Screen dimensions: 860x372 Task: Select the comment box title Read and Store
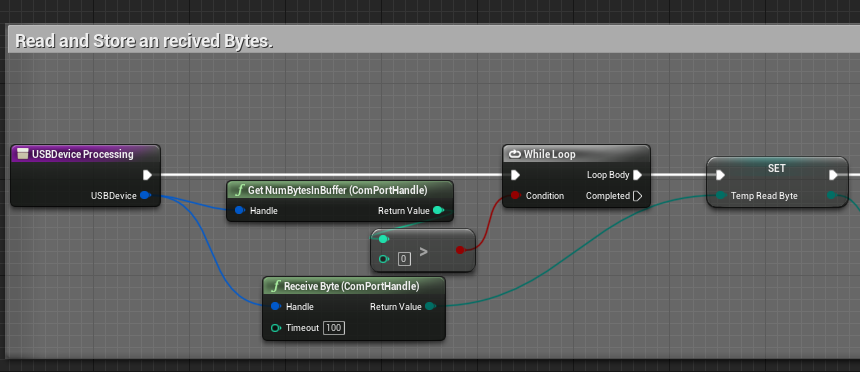[x=144, y=41]
